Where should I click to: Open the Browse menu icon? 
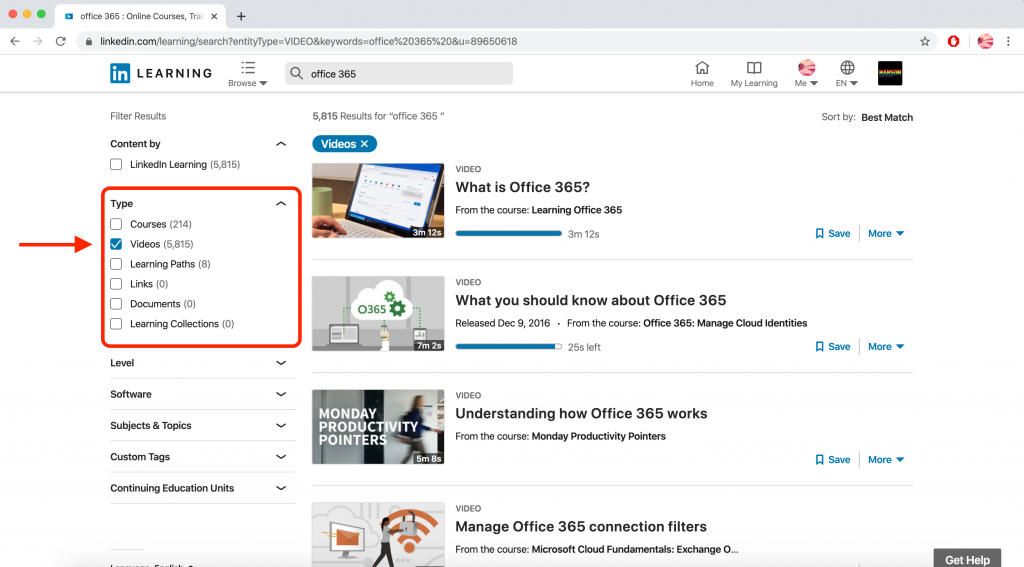tap(248, 68)
